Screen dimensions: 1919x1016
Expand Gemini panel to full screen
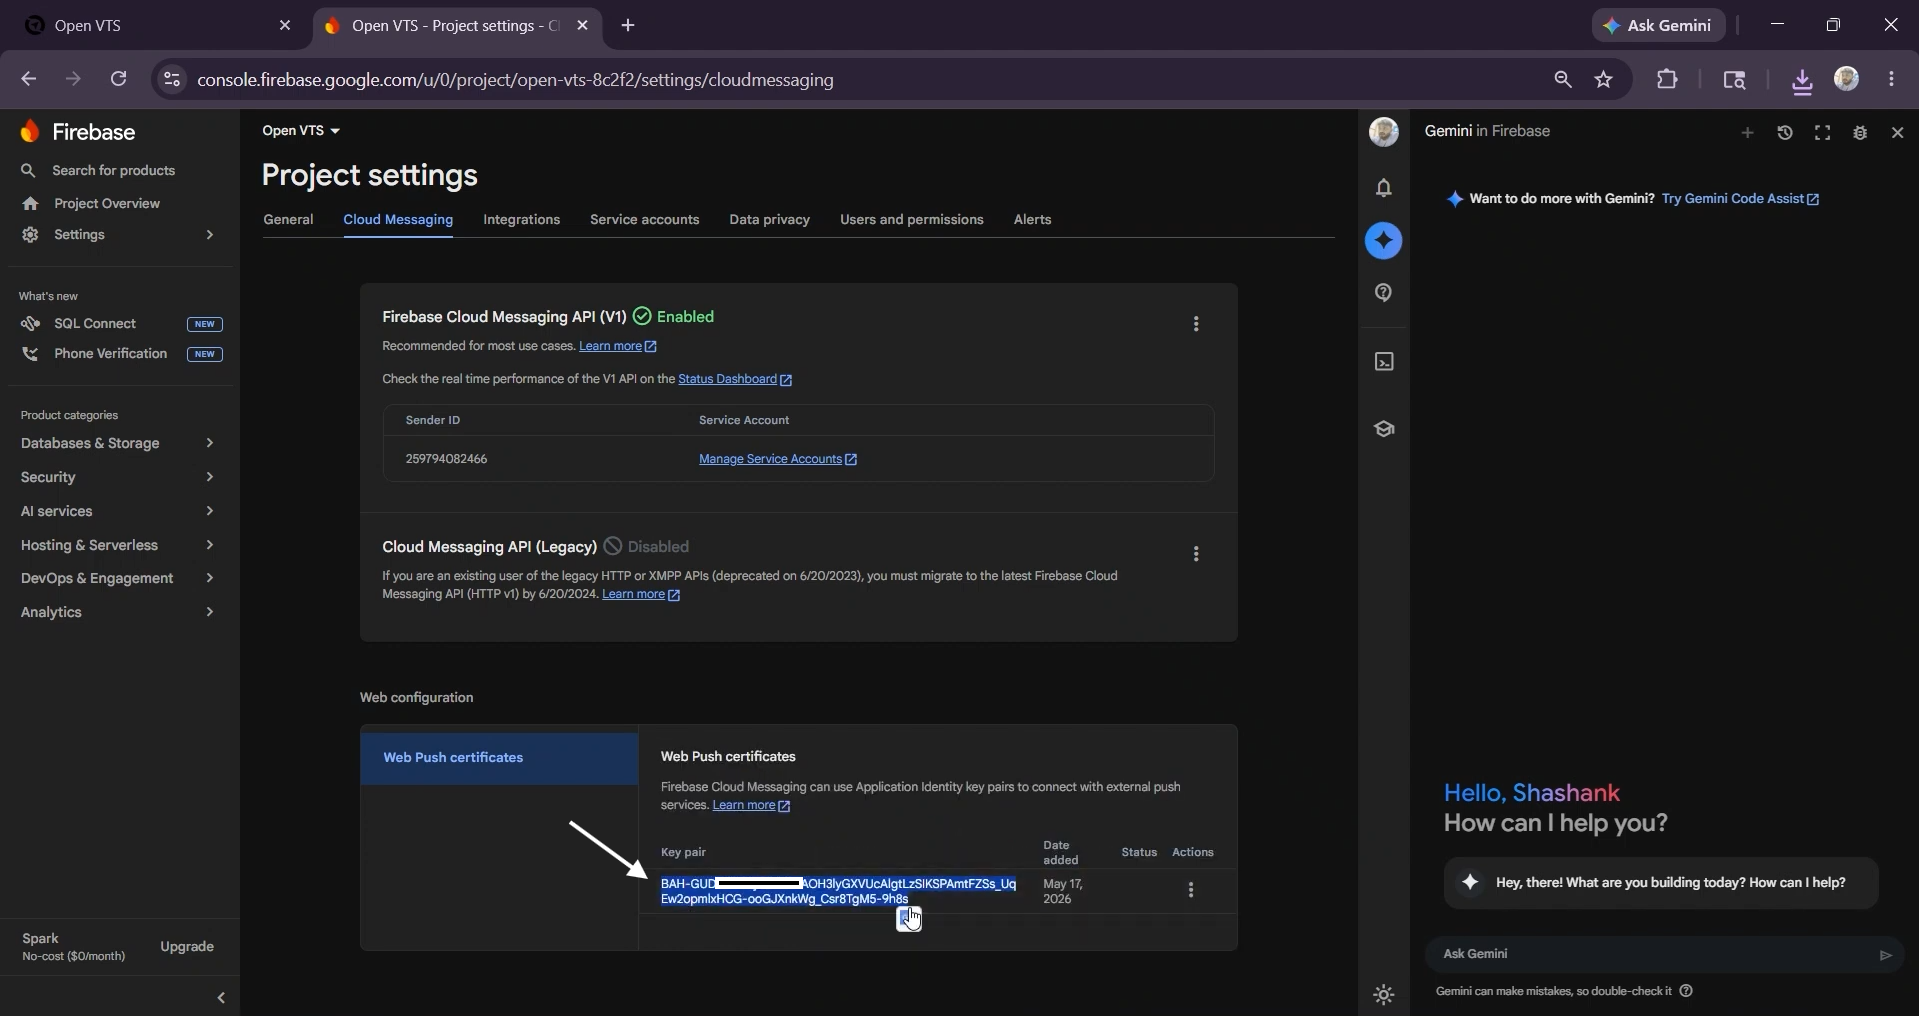[x=1823, y=133]
